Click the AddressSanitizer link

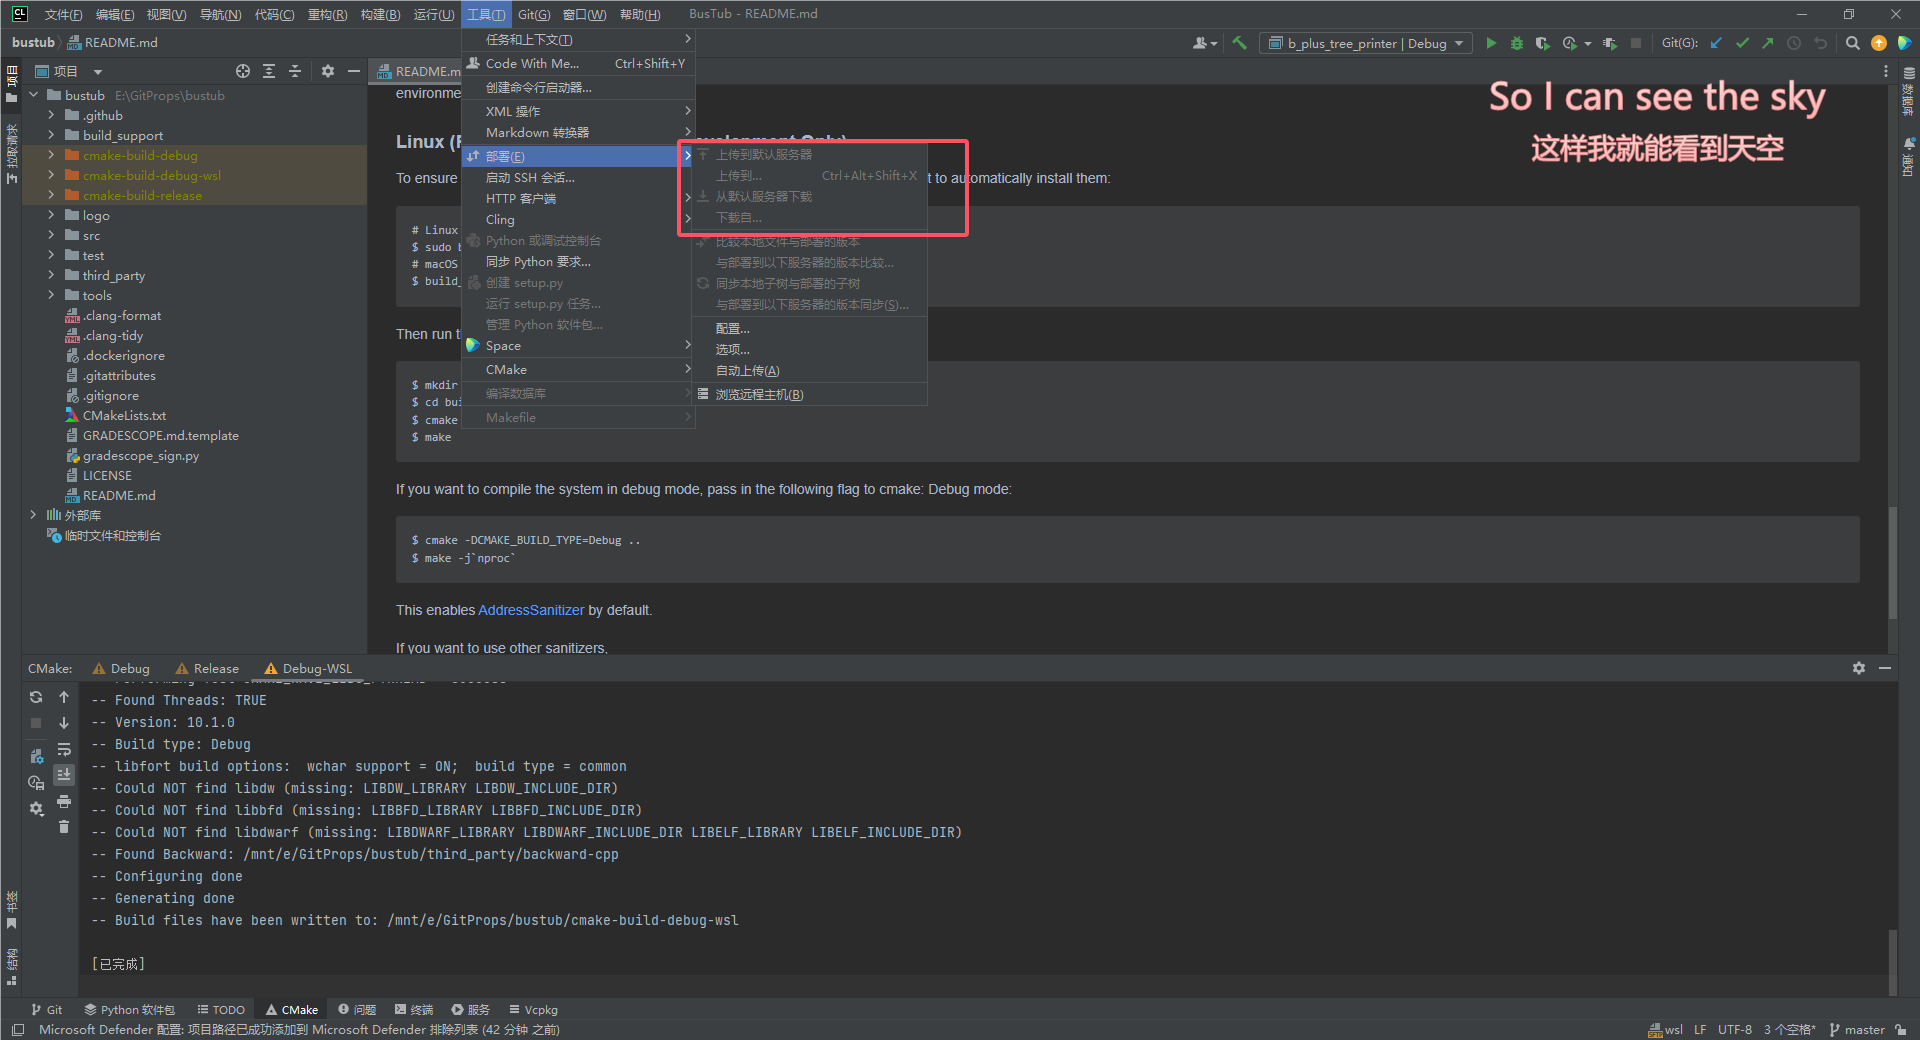pyautogui.click(x=531, y=610)
